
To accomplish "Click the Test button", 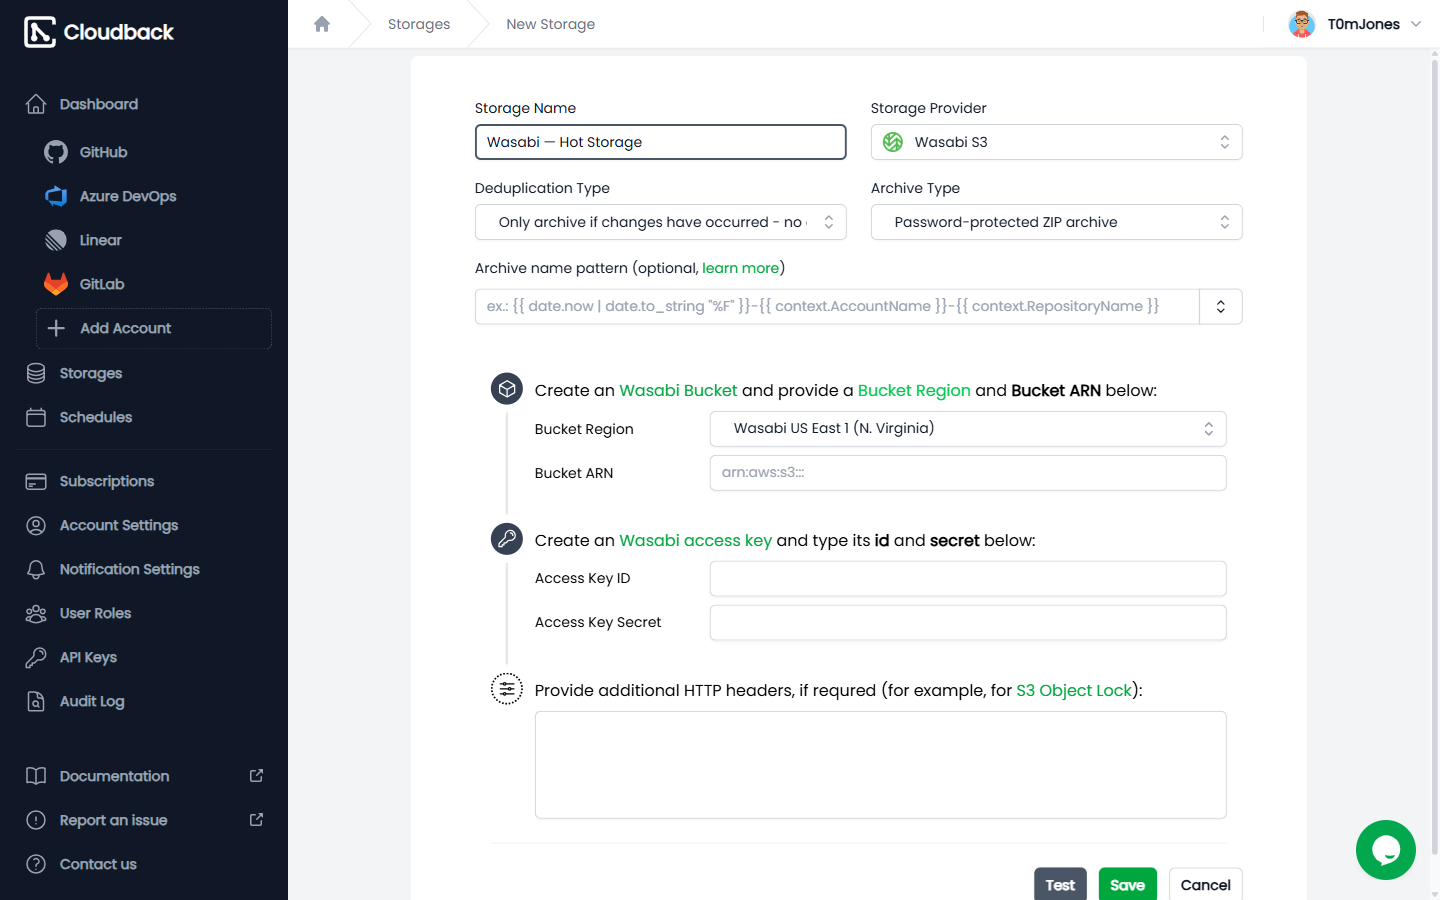I will [x=1060, y=885].
